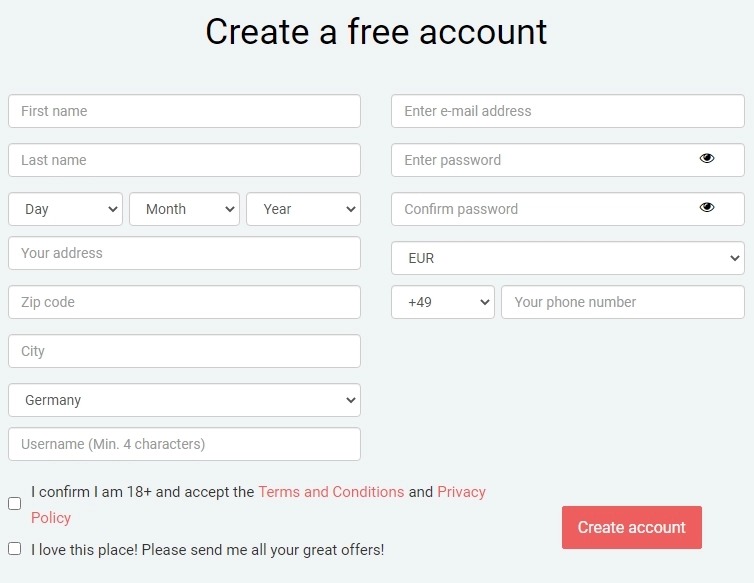Open the Year dropdown
Image resolution: width=754 pixels, height=583 pixels.
[x=303, y=209]
